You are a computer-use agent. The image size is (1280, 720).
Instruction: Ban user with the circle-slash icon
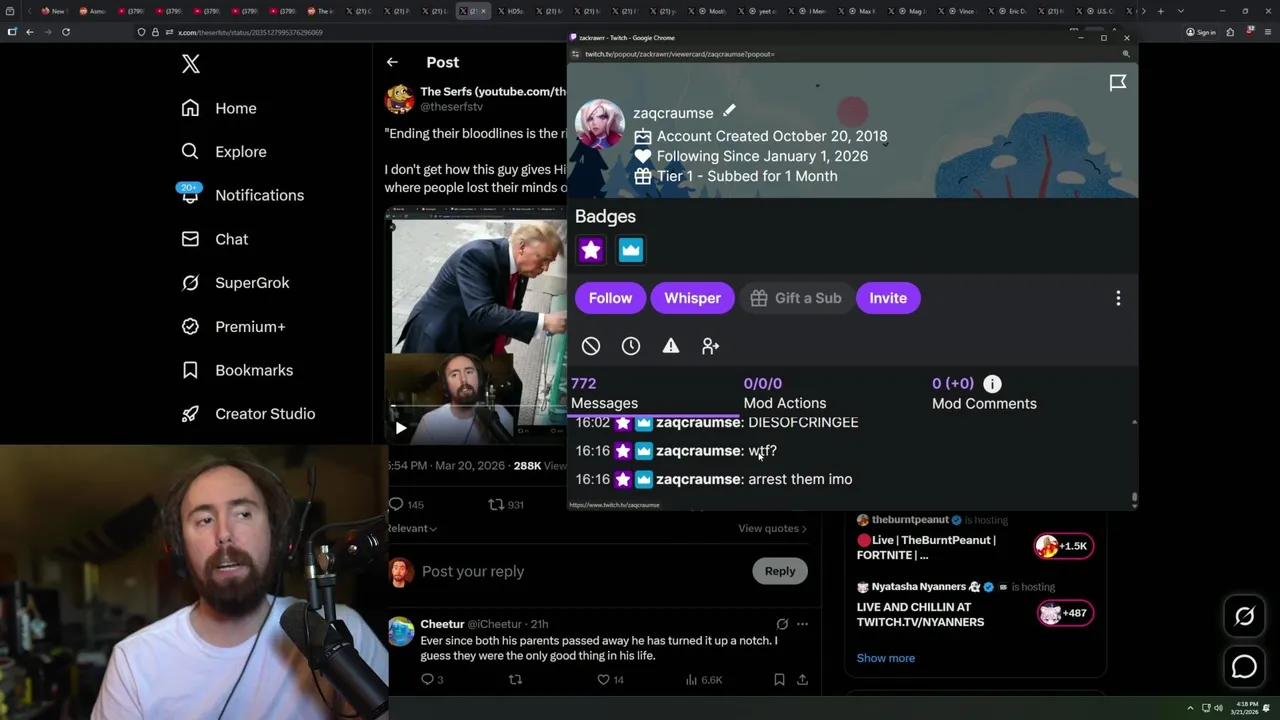coord(591,346)
